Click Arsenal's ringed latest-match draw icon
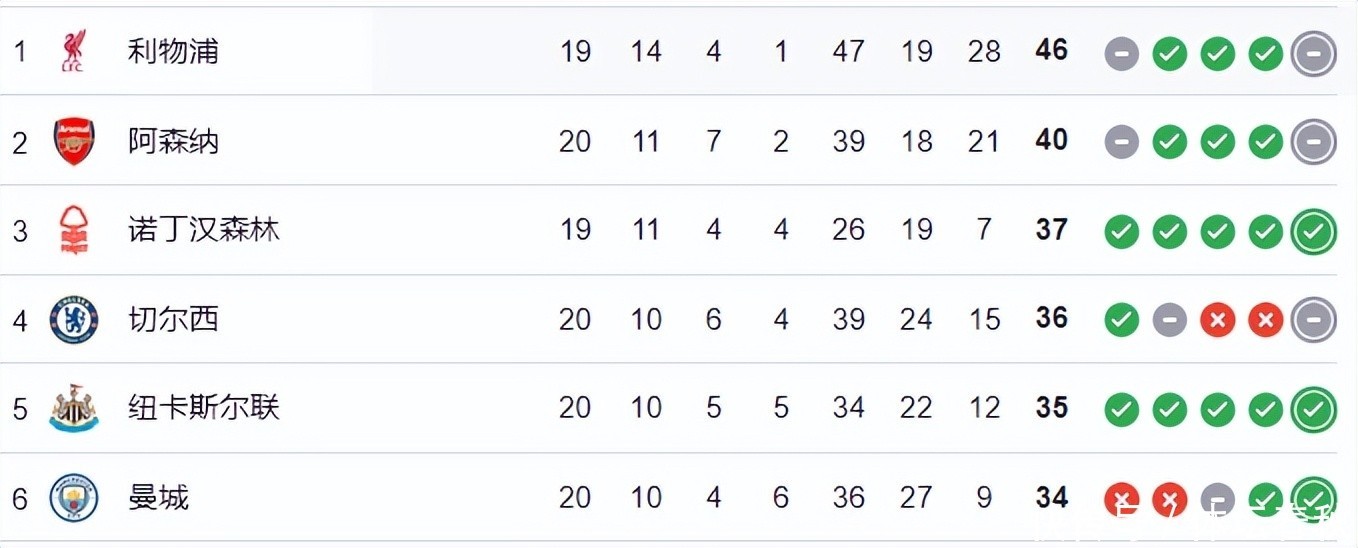The image size is (1358, 548). [x=1313, y=143]
